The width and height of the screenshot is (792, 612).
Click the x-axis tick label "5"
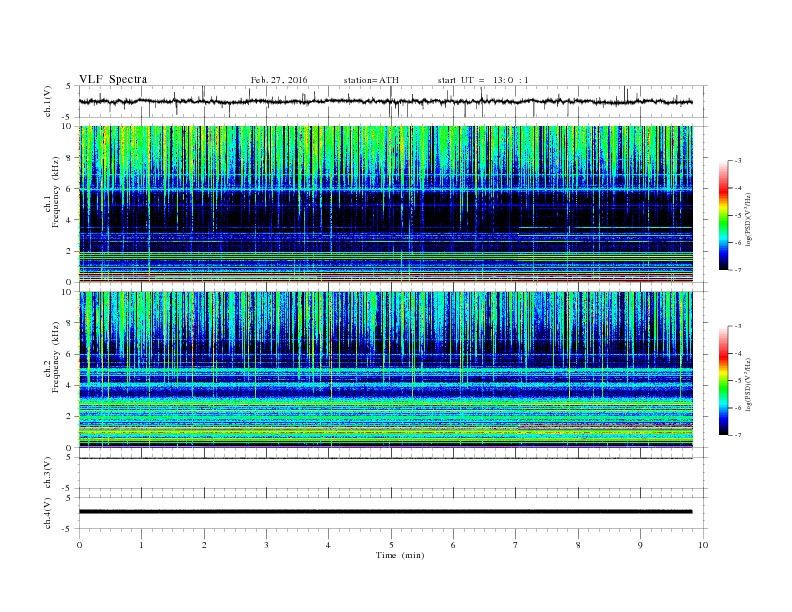pyautogui.click(x=391, y=545)
